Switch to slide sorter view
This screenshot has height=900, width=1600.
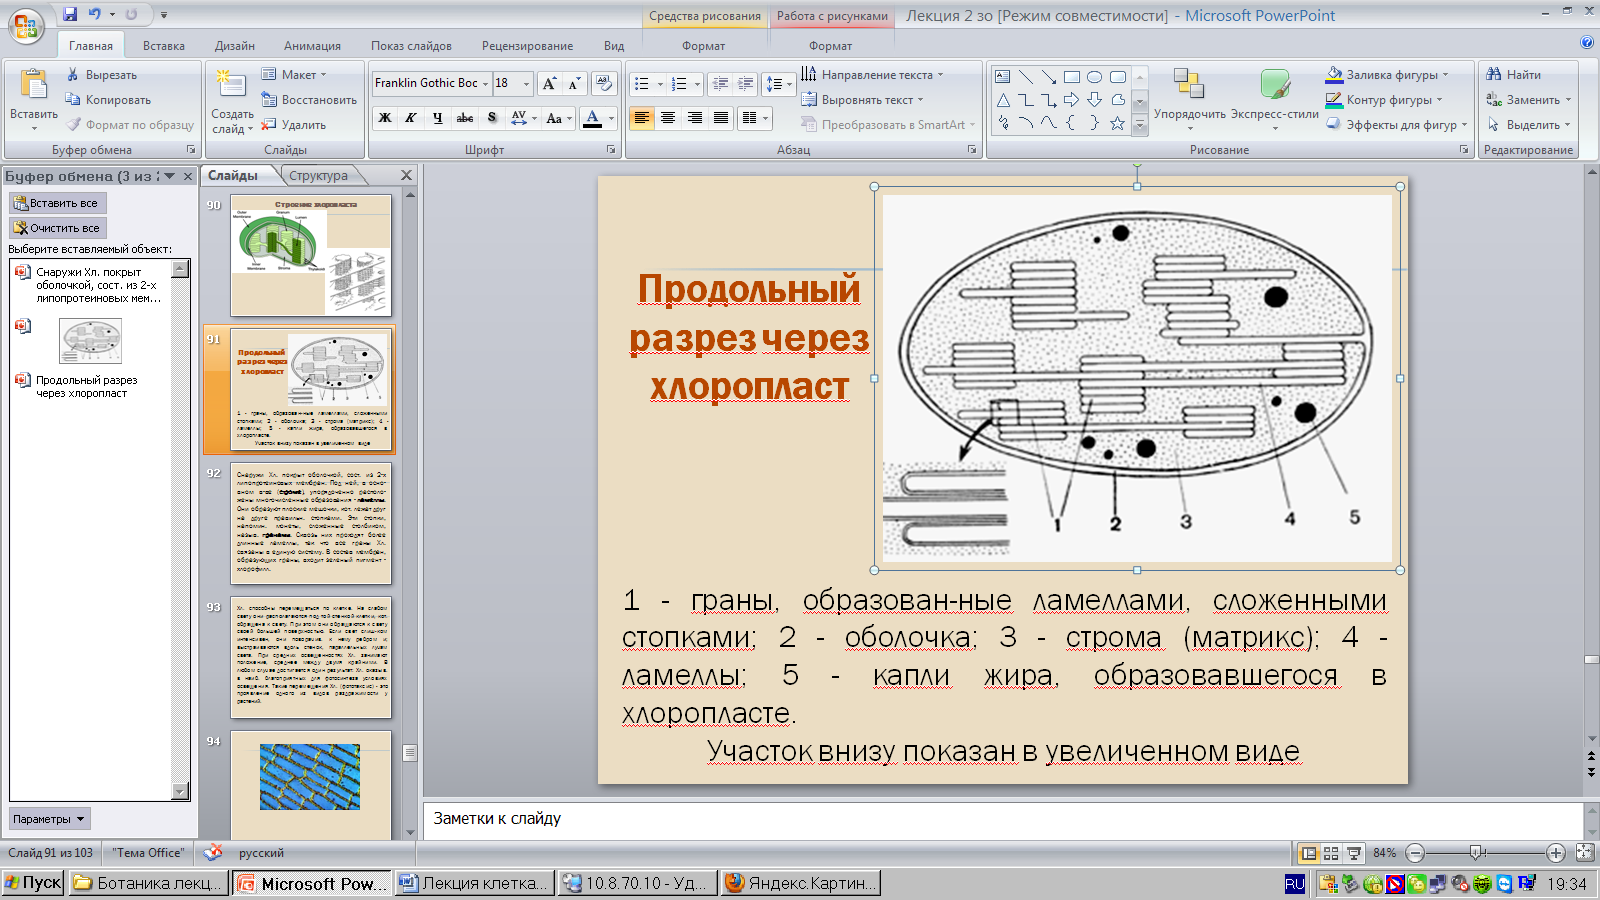1331,853
